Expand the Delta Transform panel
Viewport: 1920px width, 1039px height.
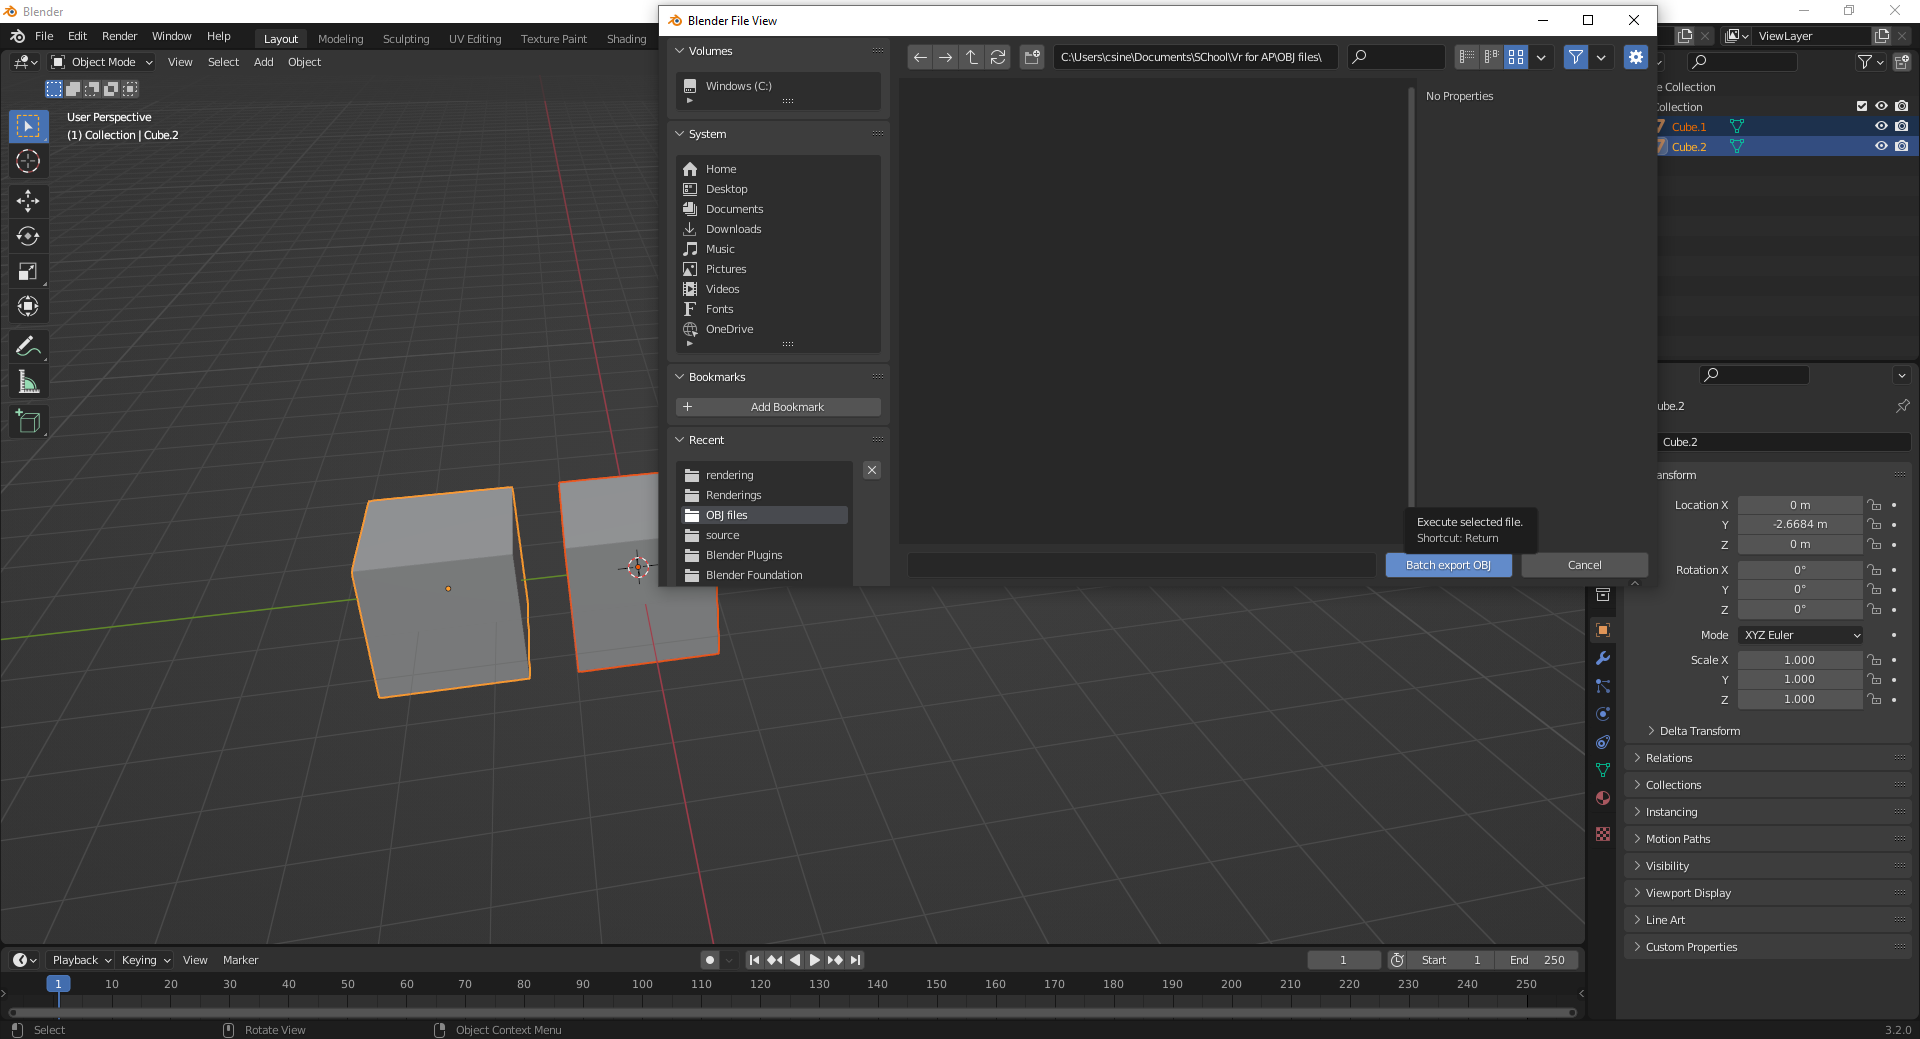[1699, 731]
